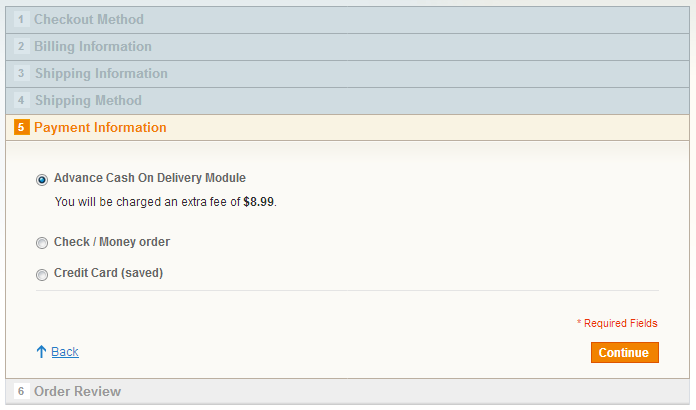Screen dimensions: 696x410
Task: Click the step 2 number badge
Action: 21,47
